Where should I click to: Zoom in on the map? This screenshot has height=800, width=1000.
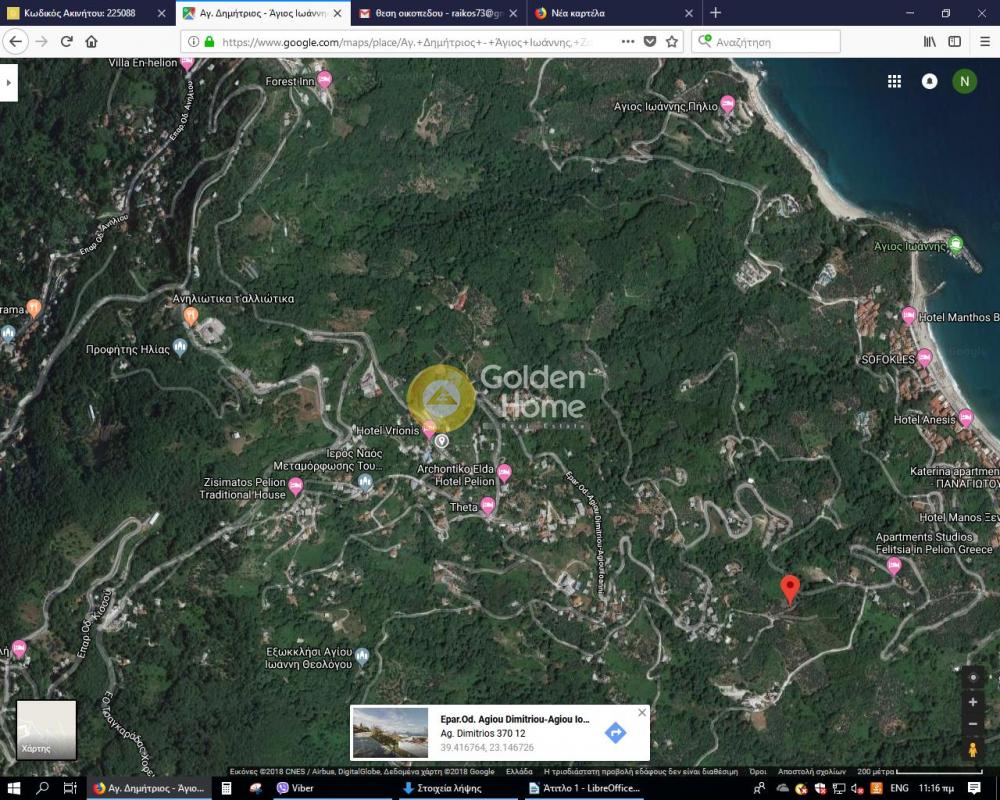point(973,702)
